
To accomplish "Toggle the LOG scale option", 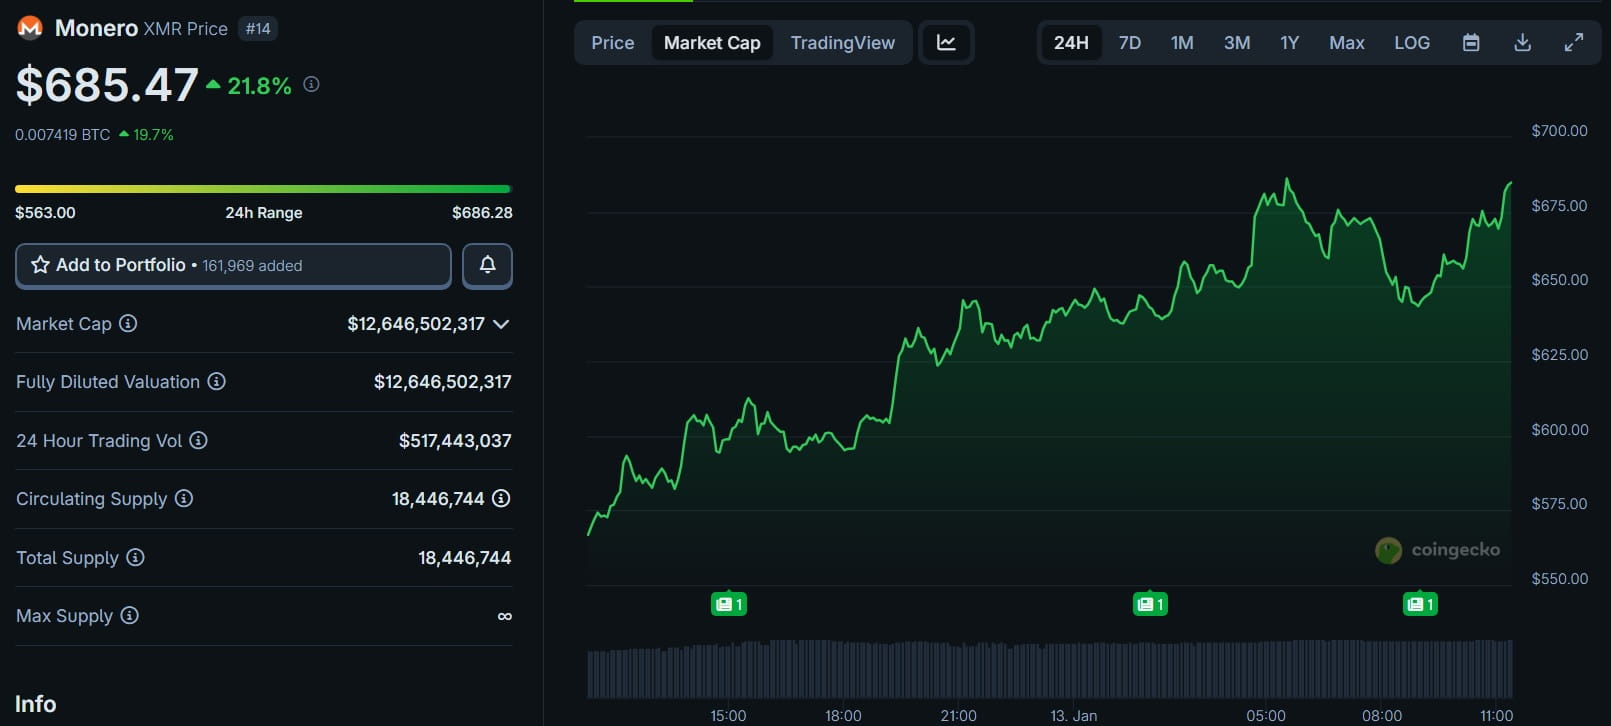I will coord(1411,43).
